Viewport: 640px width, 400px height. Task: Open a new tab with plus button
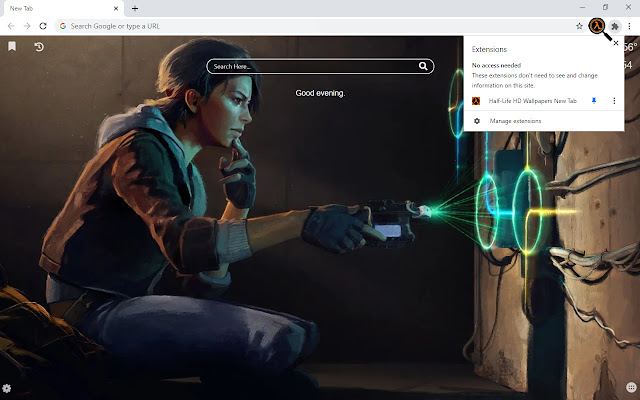(x=135, y=8)
